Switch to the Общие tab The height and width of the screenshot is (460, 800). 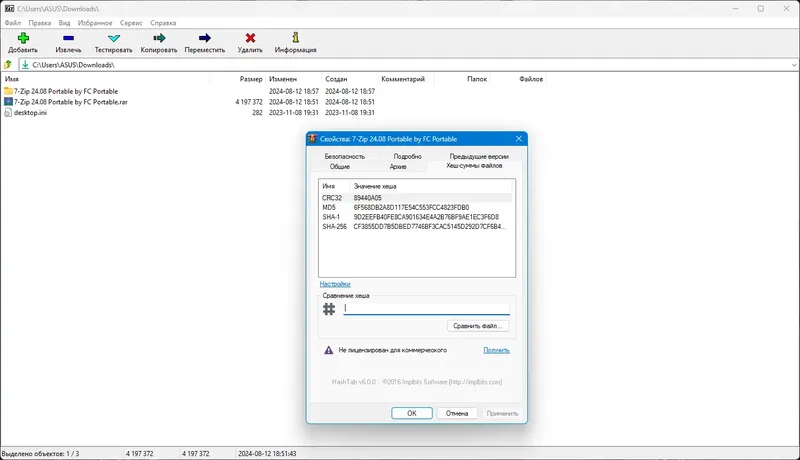click(340, 167)
